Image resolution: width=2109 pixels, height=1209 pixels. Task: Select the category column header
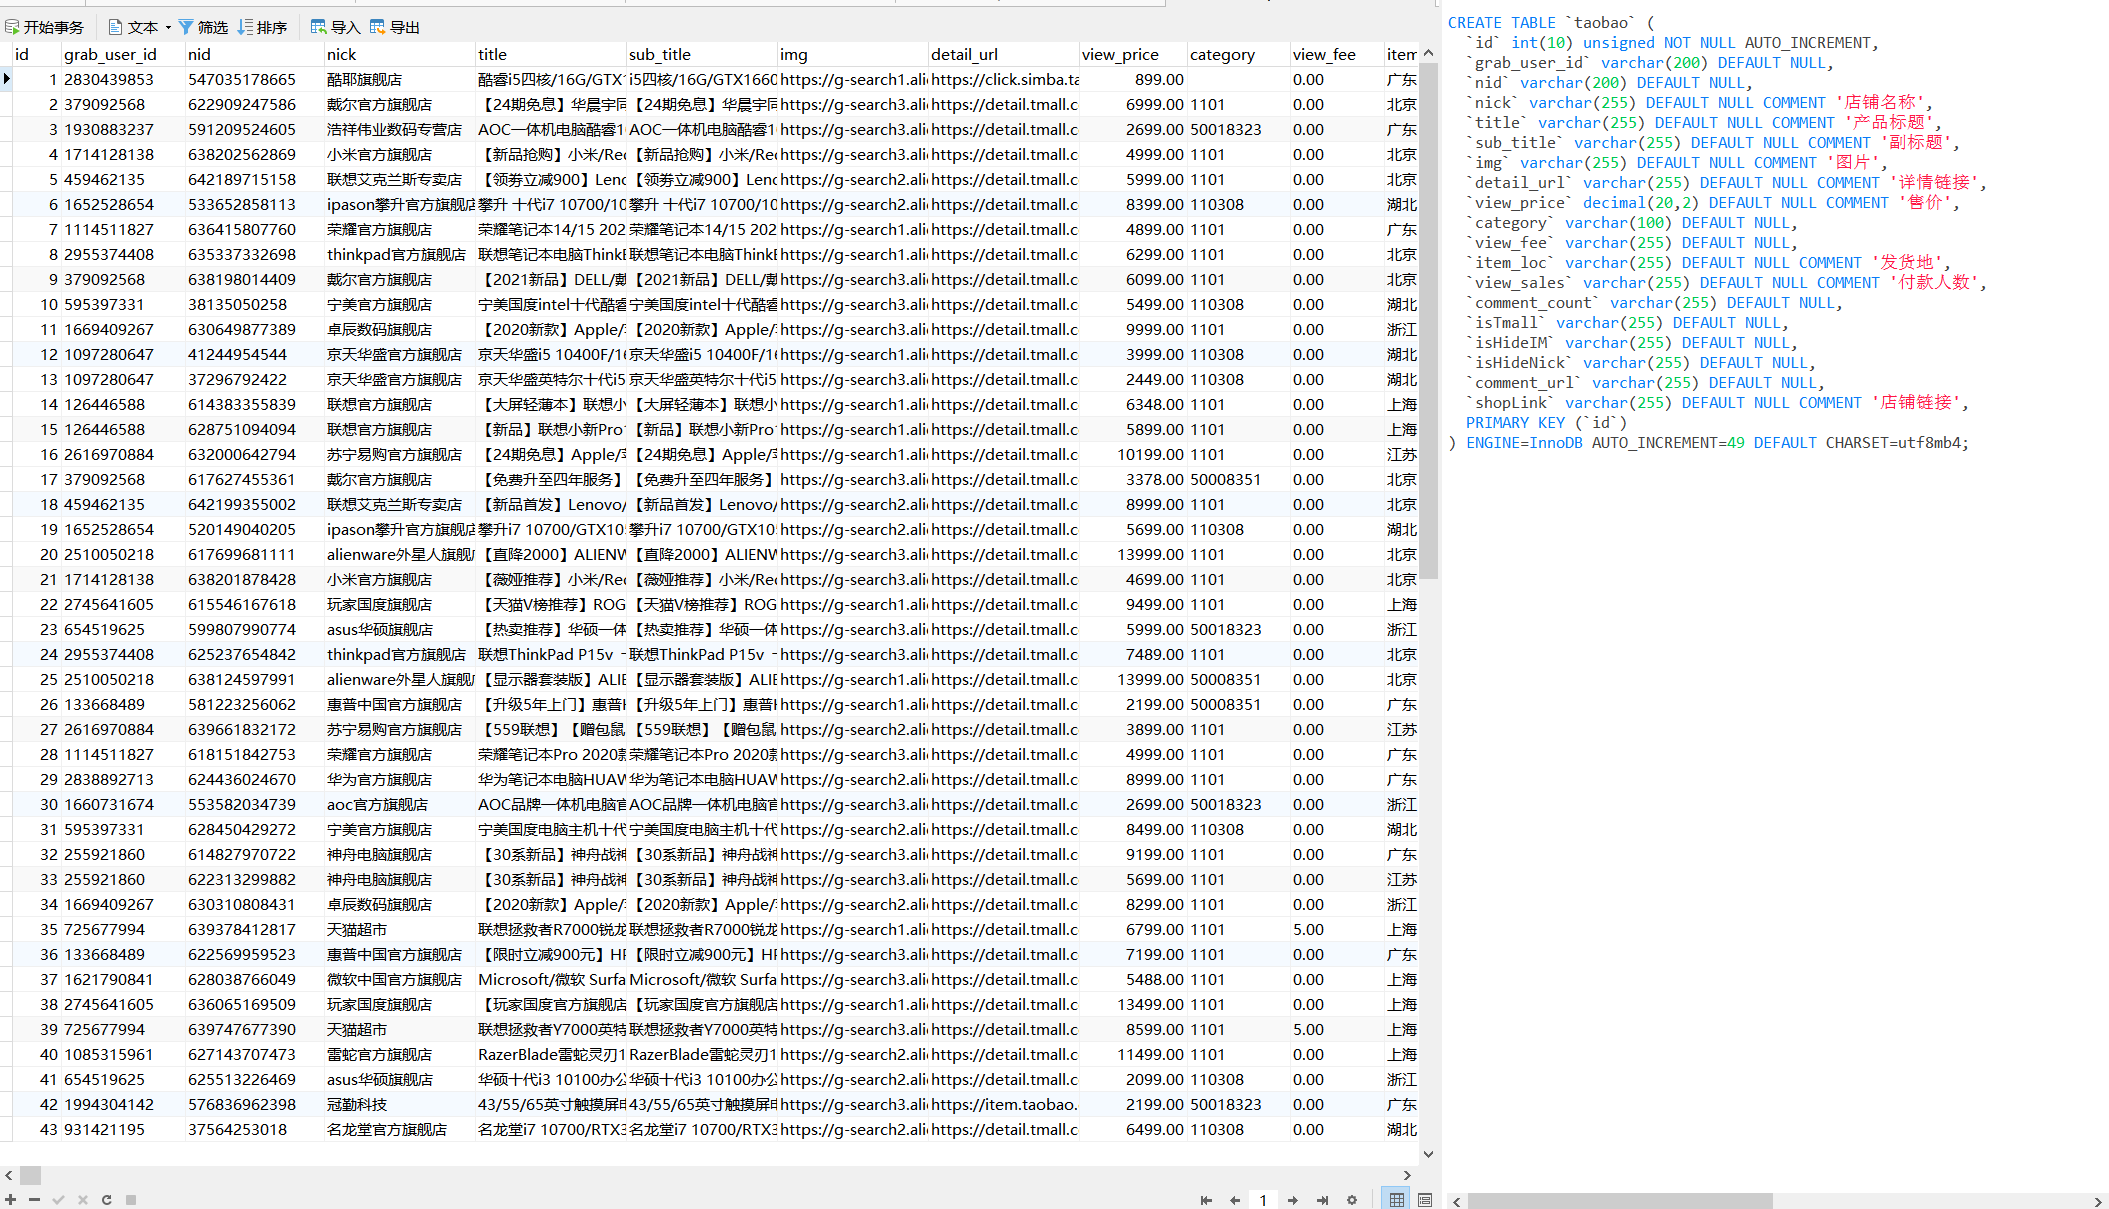[x=1239, y=55]
